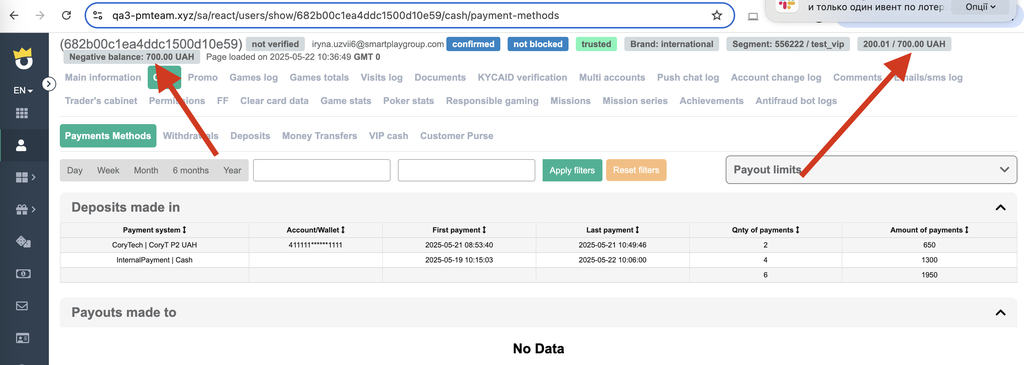Collapse the Deposits made in section
1024x365 pixels.
tap(999, 208)
